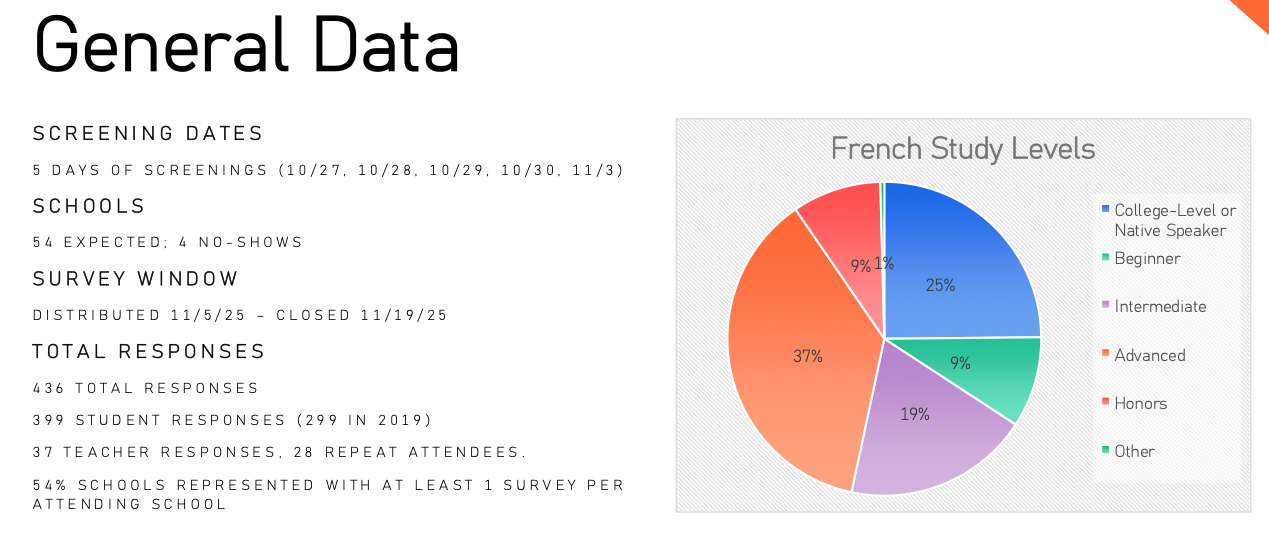This screenshot has height=538, width=1269.
Task: Click the Honors legend color swatch
Action: click(x=1105, y=403)
